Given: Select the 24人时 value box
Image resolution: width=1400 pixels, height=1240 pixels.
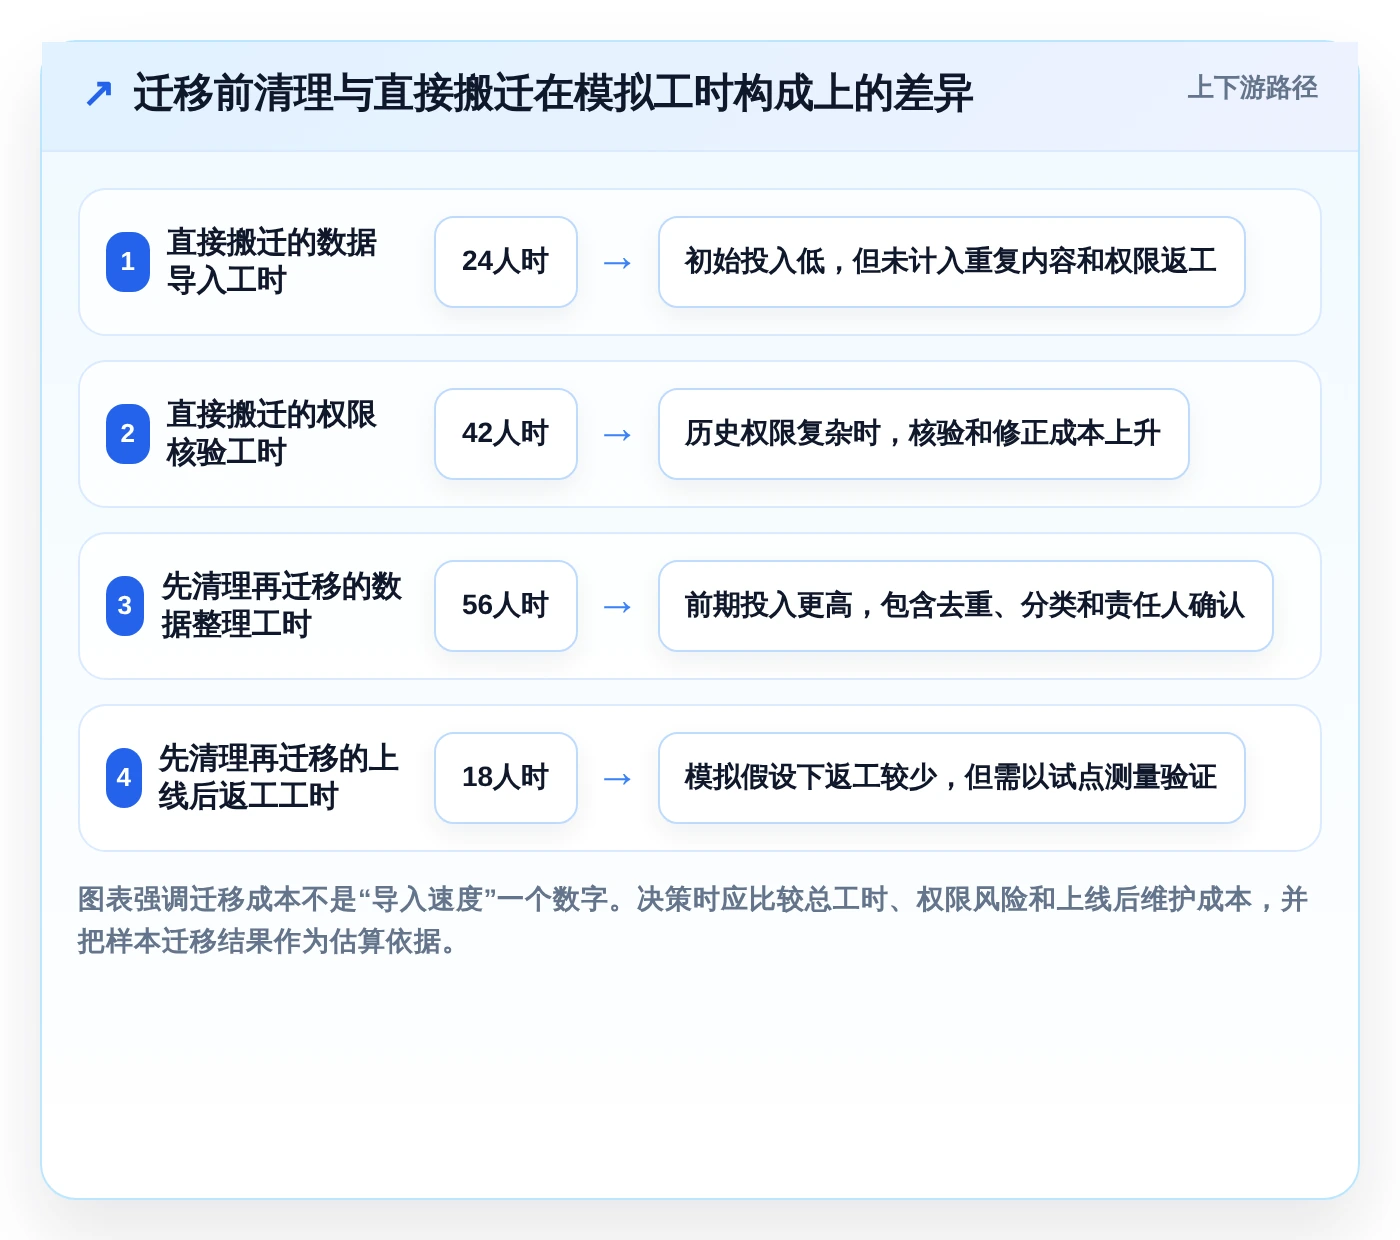Looking at the screenshot, I should 506,262.
